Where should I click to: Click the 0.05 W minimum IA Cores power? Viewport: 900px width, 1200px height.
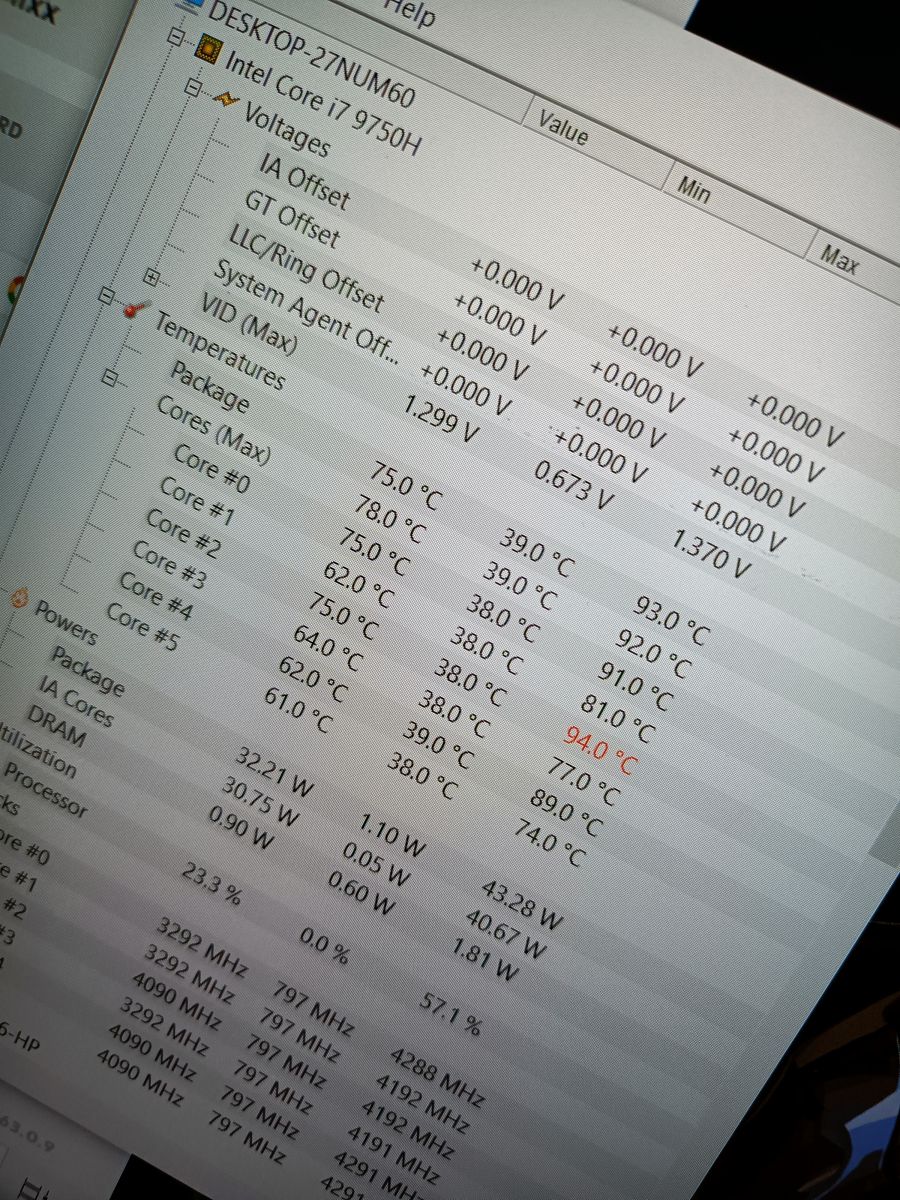coord(376,862)
